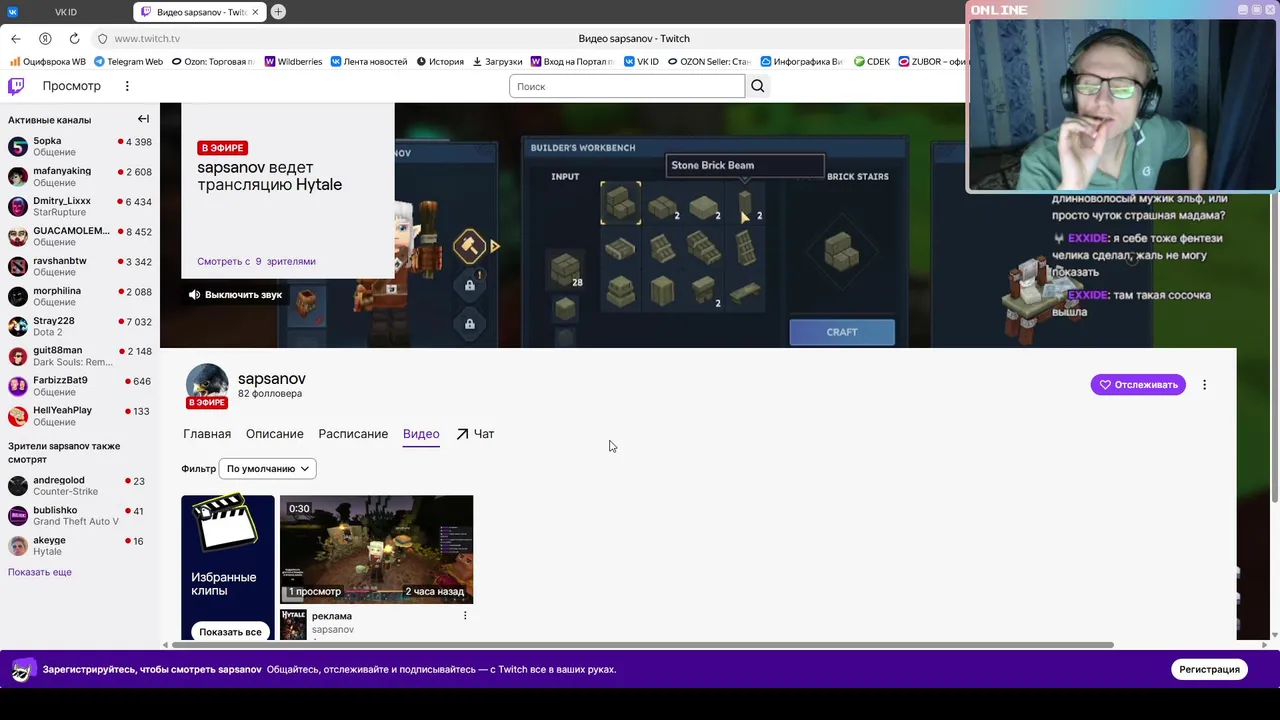Open Dmitry_Lixxx channel avatar
Viewport: 1280px width, 720px height.
pyautogui.click(x=18, y=207)
